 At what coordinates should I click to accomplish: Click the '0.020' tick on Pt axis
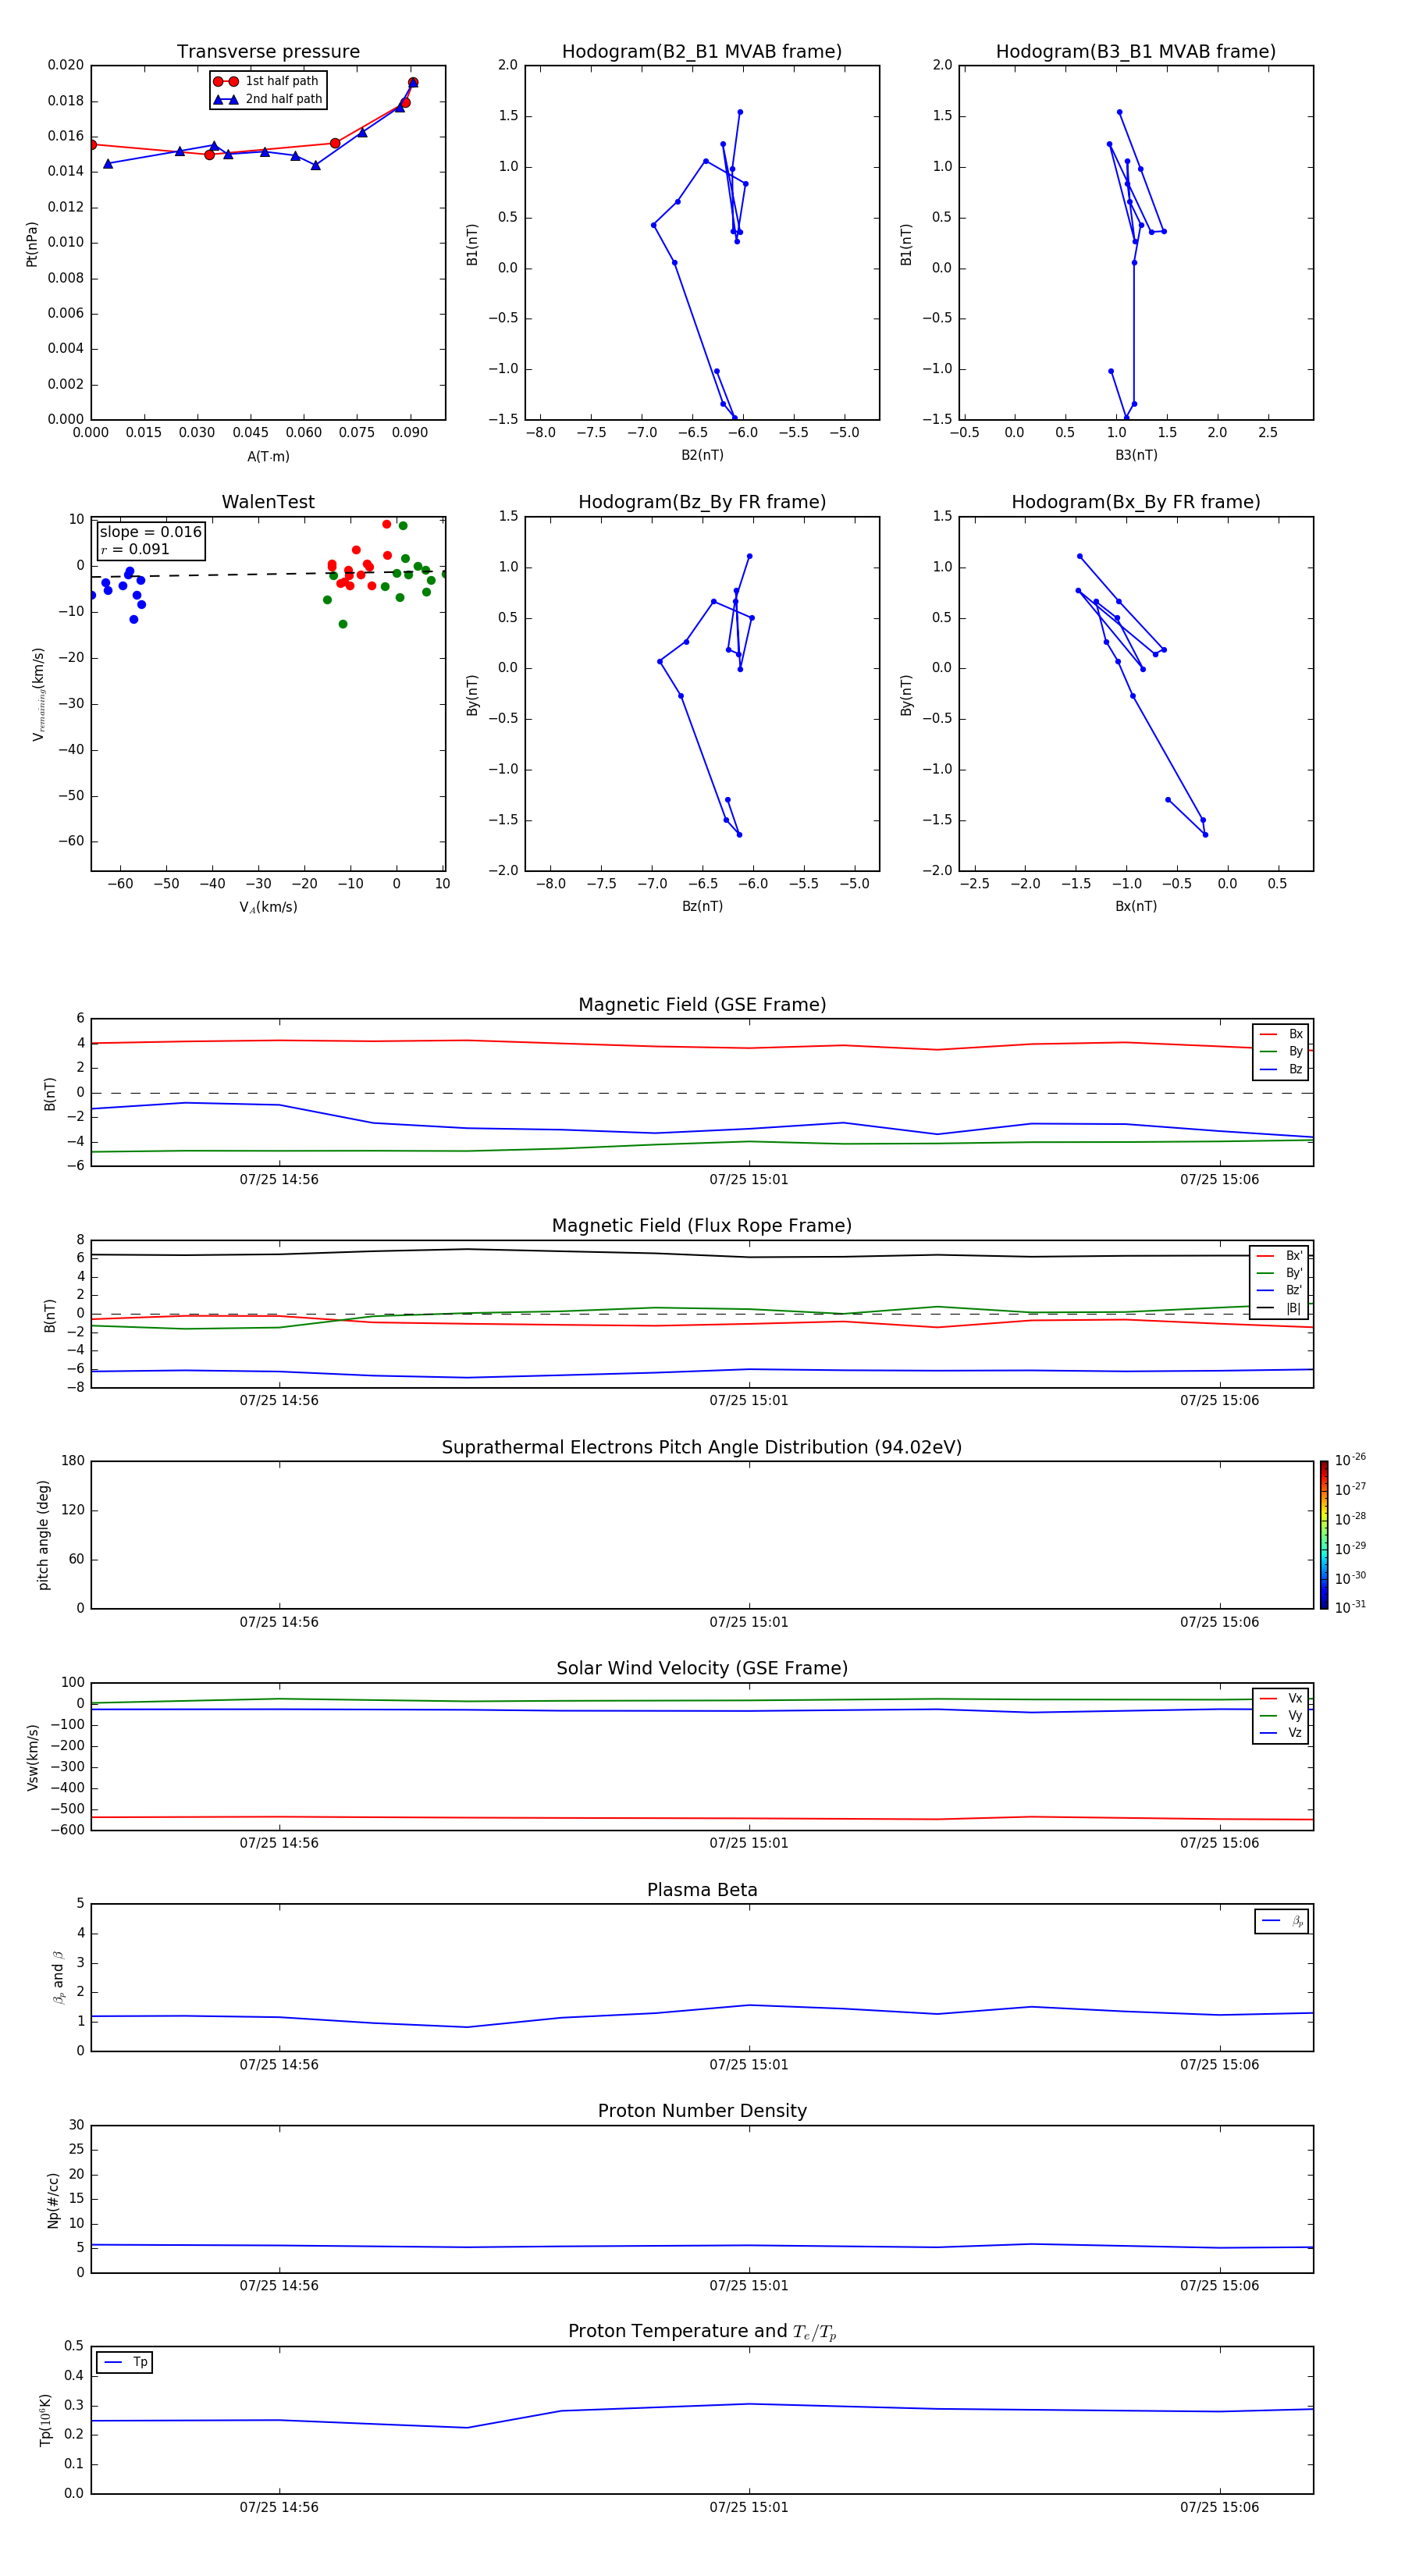click(x=66, y=65)
